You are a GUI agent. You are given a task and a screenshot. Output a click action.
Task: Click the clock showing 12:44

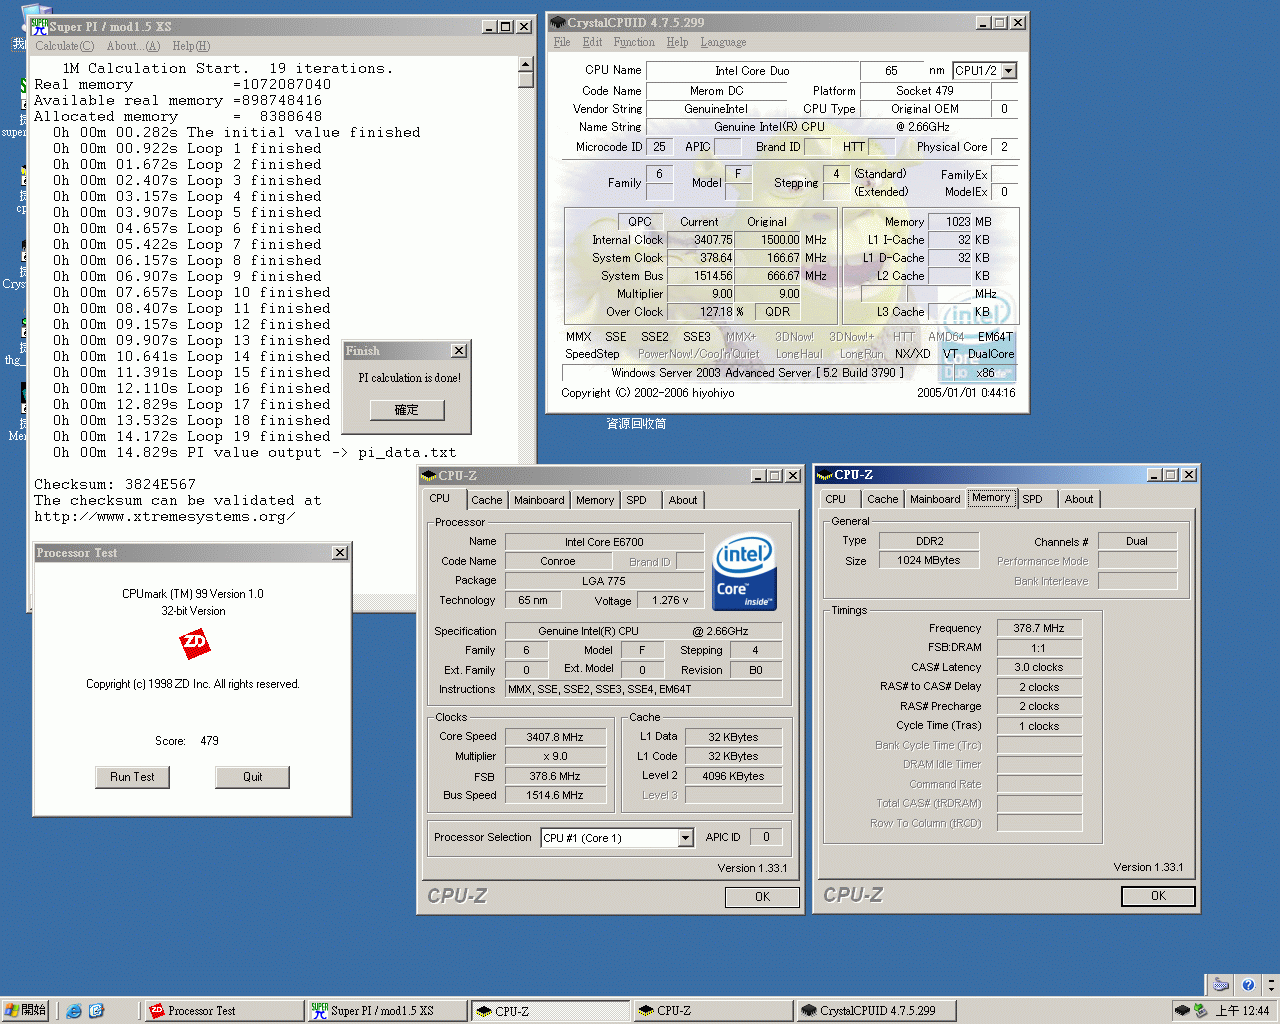click(1242, 1011)
